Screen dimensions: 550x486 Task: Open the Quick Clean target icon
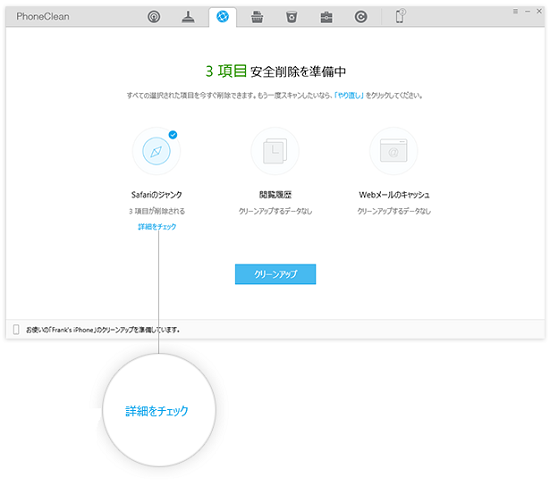click(154, 16)
